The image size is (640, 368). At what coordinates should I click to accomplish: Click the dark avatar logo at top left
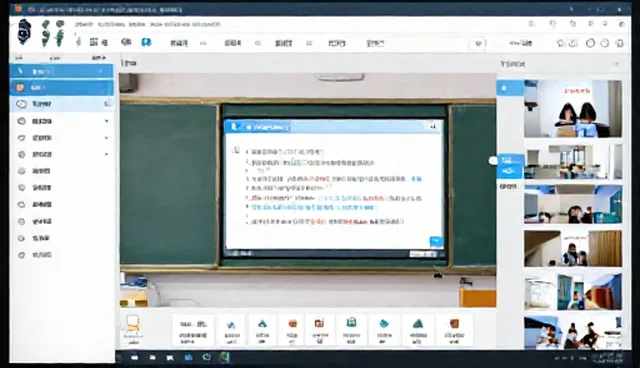tap(24, 31)
